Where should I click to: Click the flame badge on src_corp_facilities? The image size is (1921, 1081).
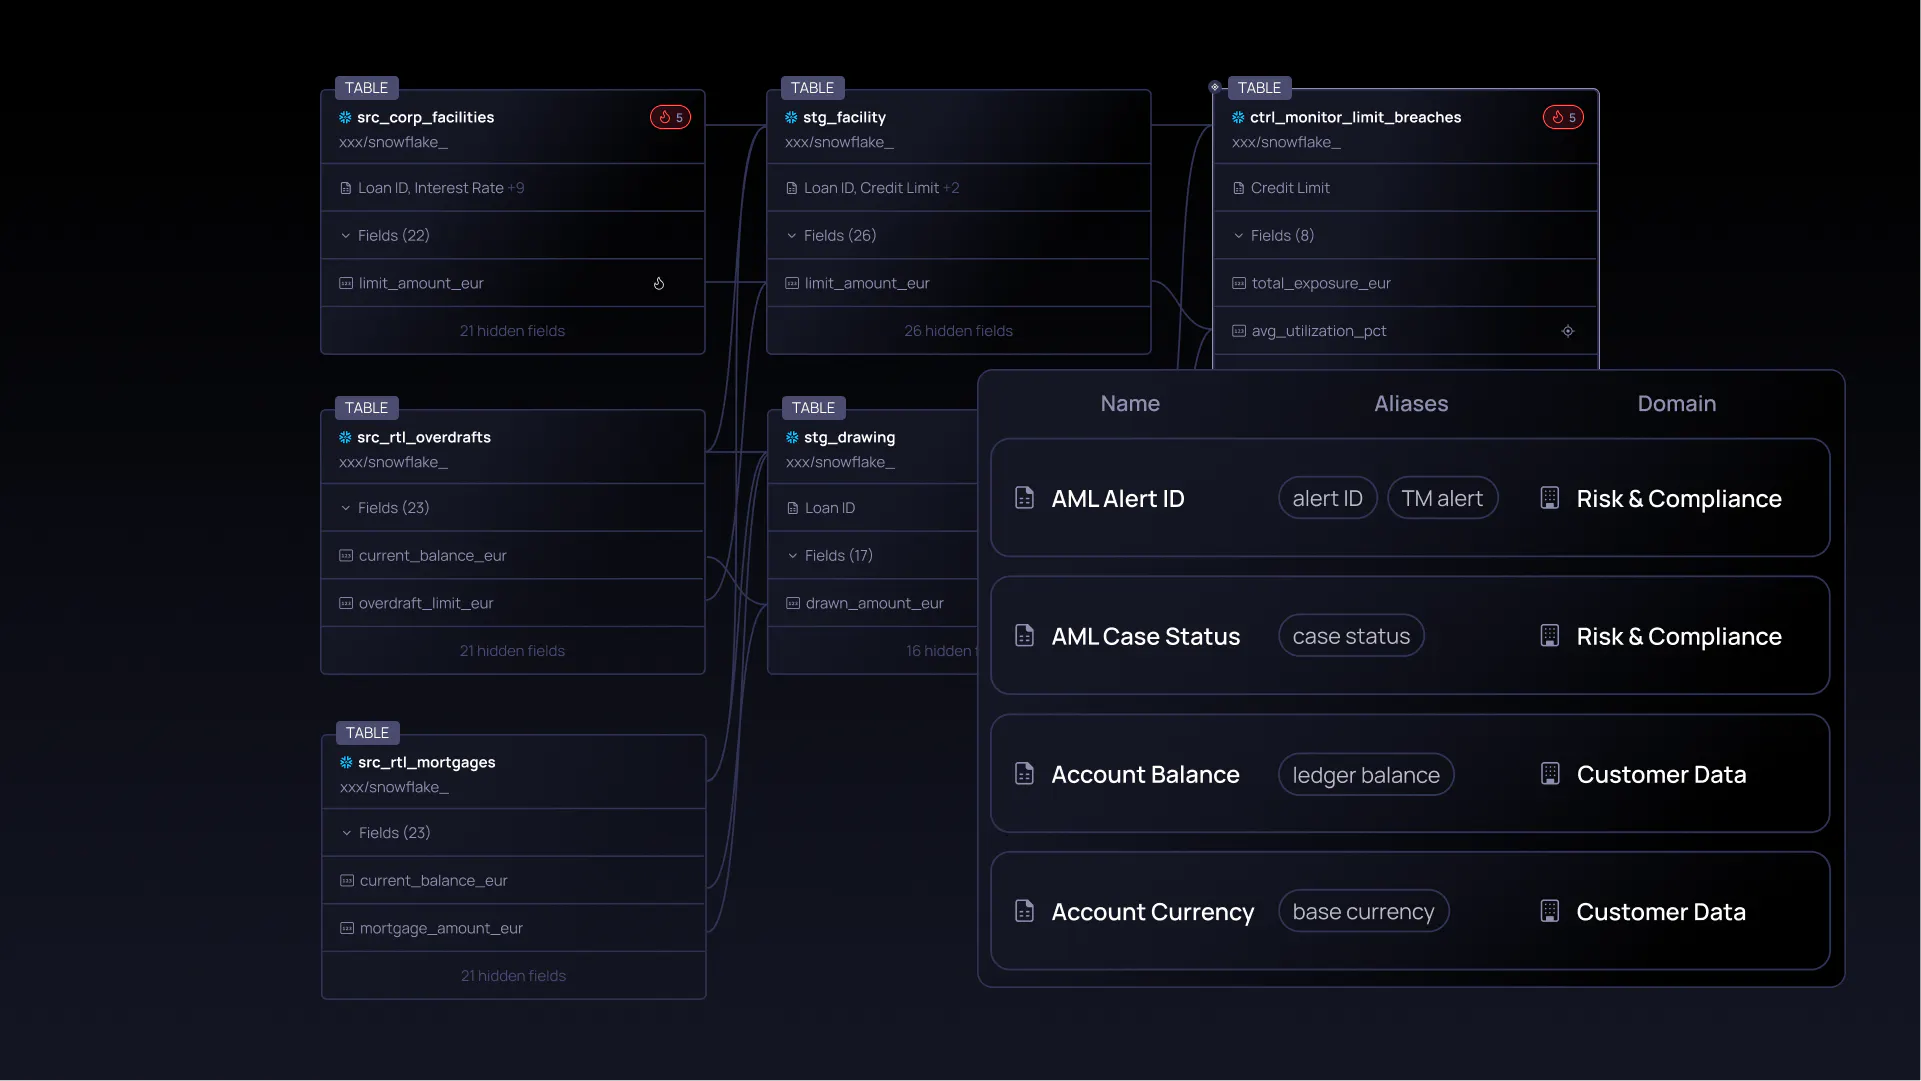coord(670,117)
